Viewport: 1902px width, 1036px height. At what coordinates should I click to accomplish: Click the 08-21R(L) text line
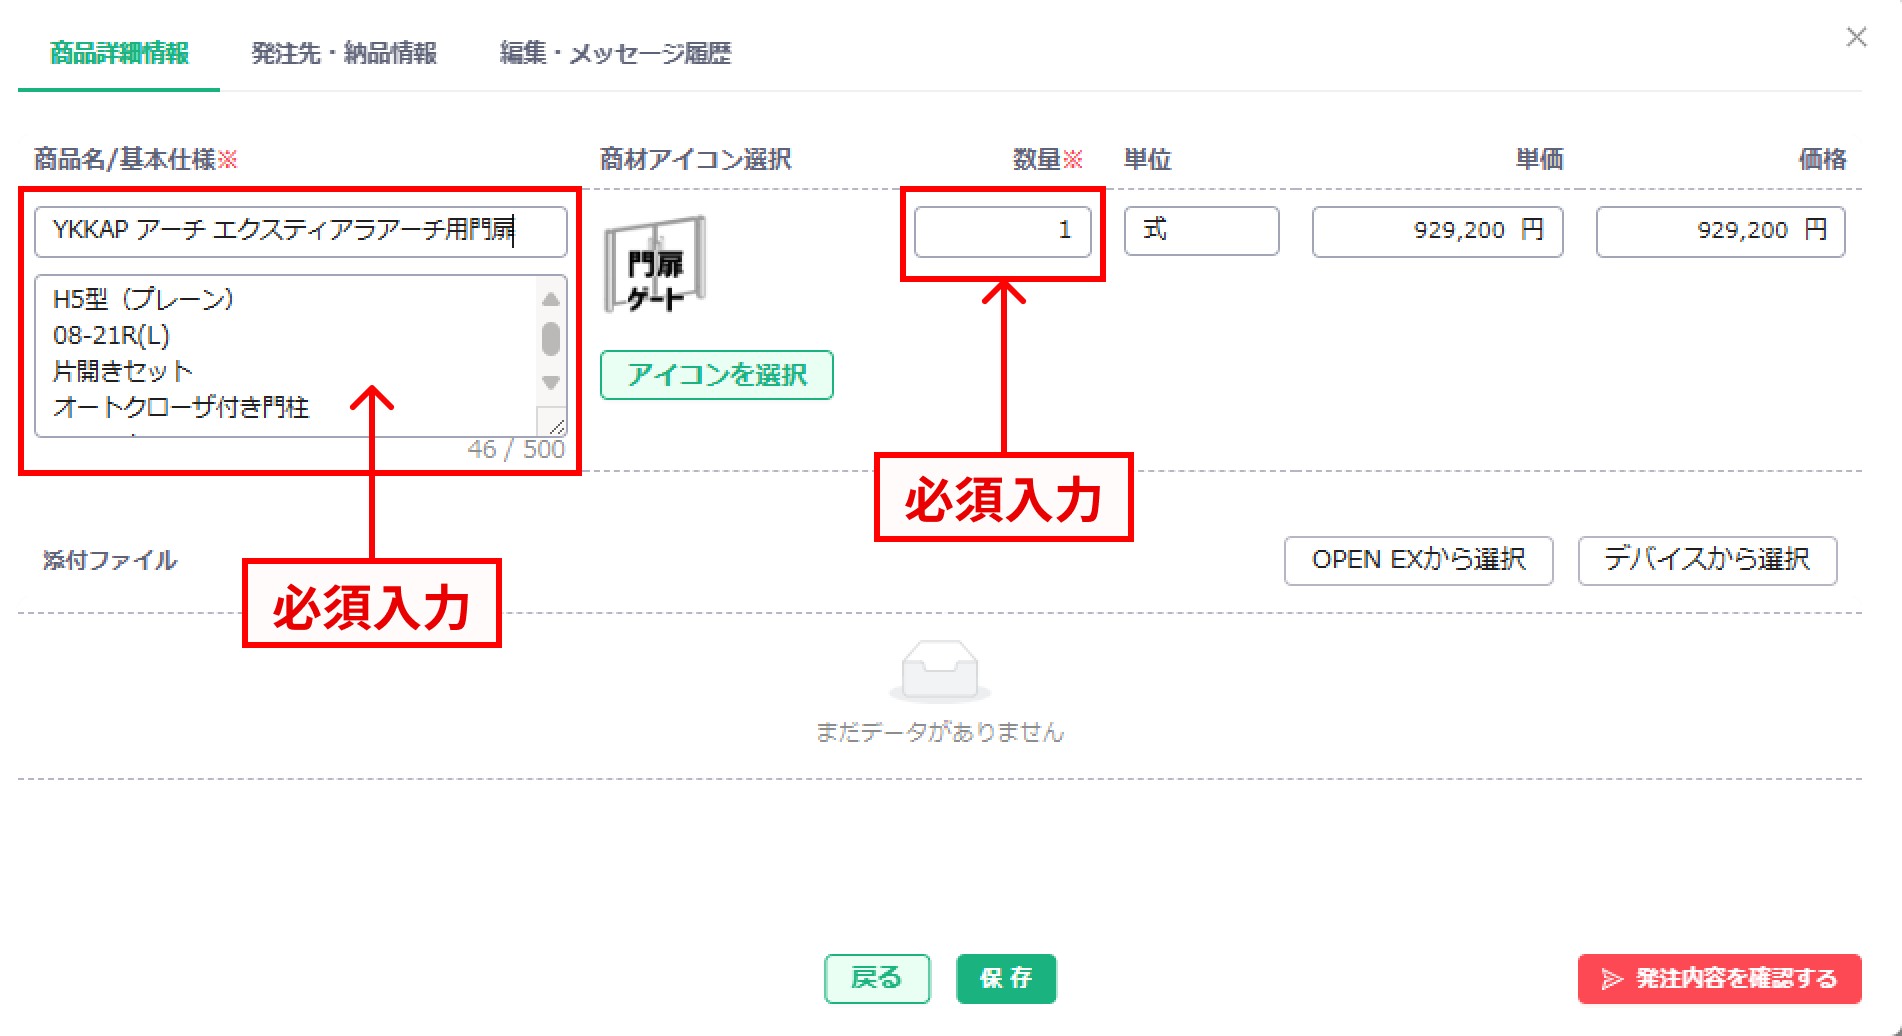click(x=111, y=335)
